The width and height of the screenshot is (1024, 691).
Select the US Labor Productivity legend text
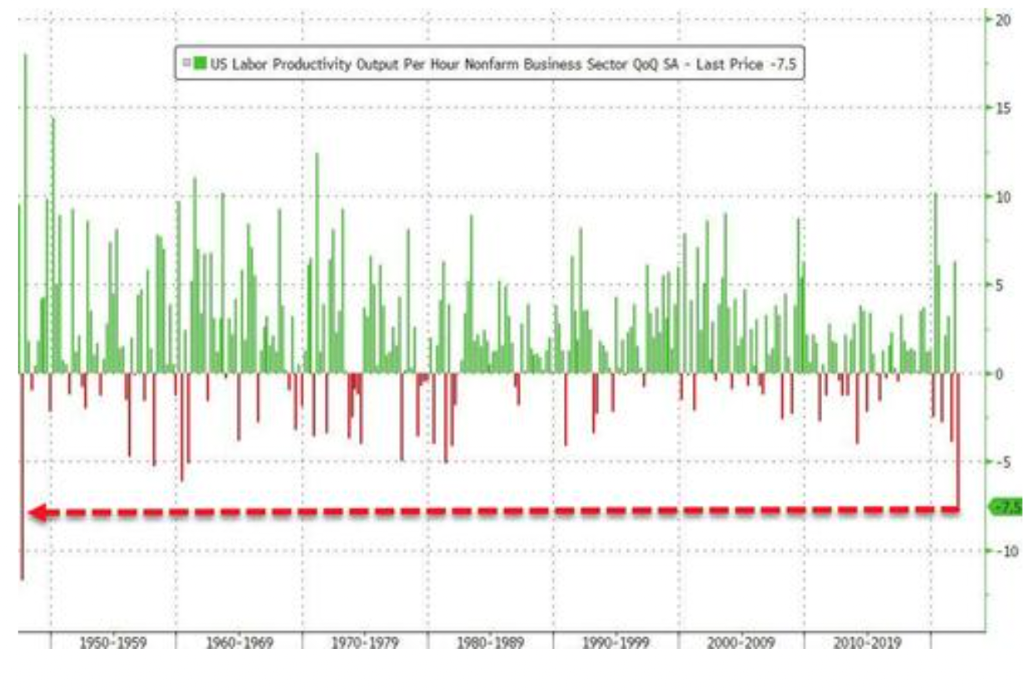tap(443, 64)
